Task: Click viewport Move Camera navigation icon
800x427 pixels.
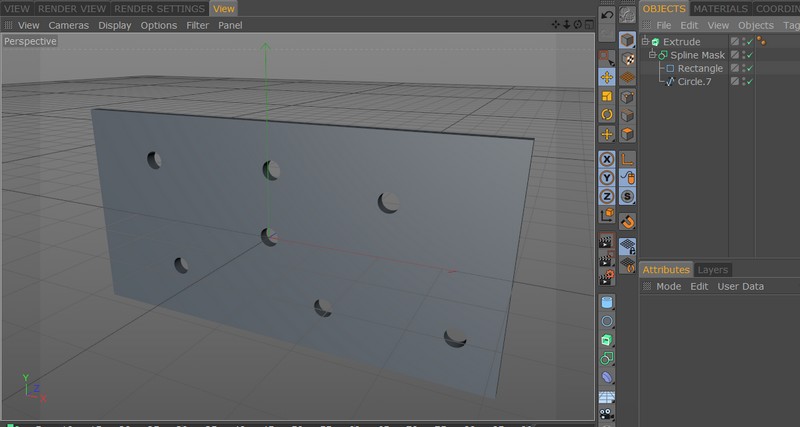Action: click(556, 24)
